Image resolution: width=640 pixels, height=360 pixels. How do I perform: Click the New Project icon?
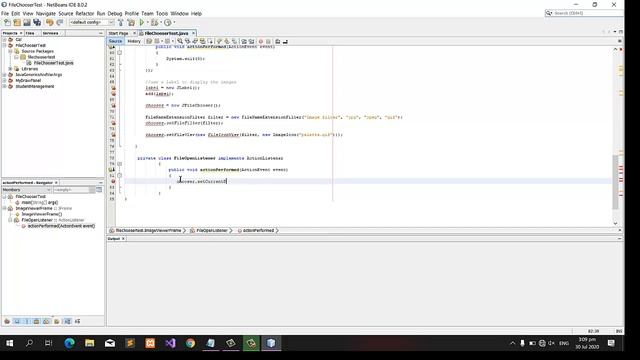pos(17,22)
